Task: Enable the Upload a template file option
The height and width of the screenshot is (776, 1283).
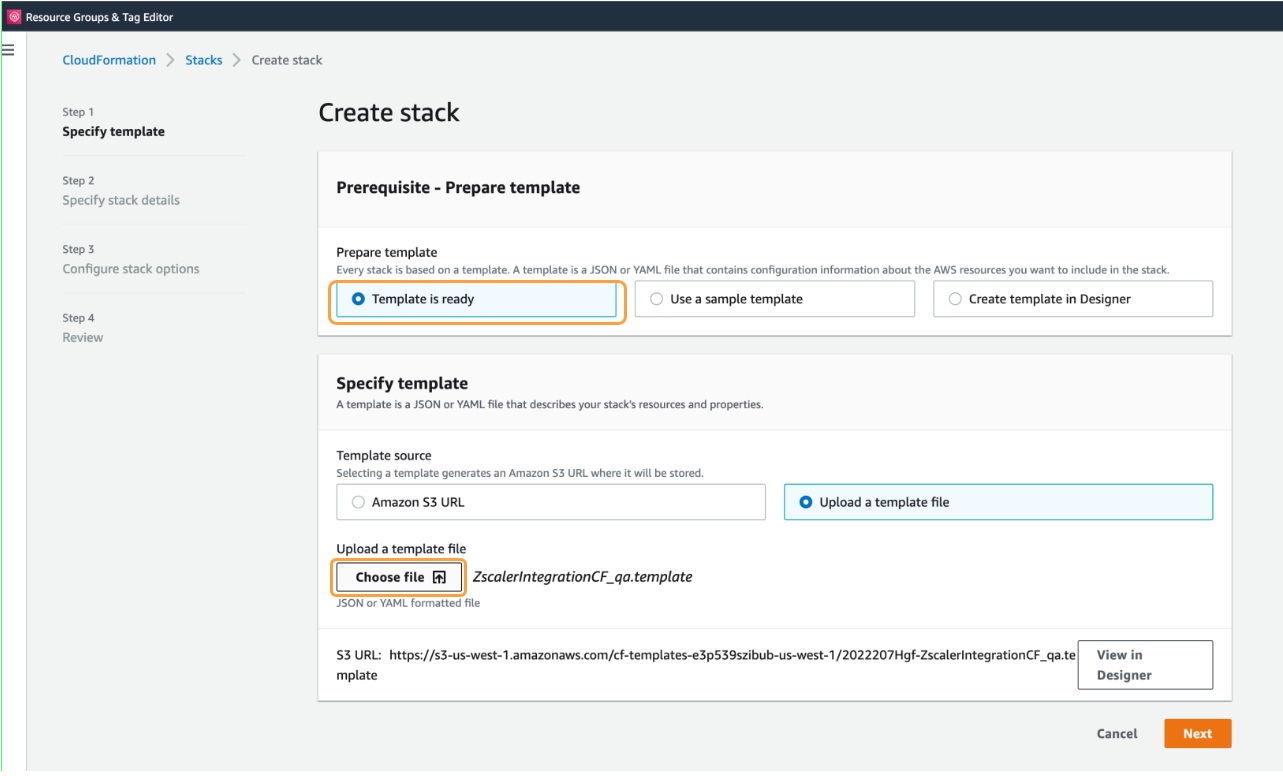Action: click(x=806, y=502)
